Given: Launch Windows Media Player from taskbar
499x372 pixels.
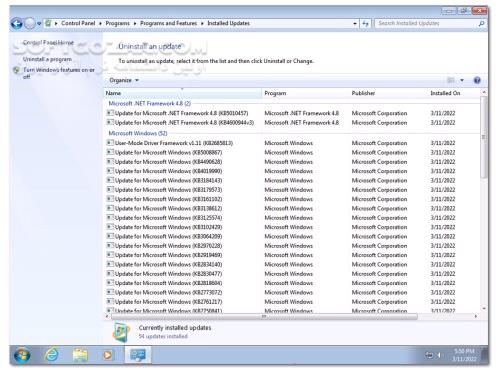Looking at the screenshot, I should 107,355.
